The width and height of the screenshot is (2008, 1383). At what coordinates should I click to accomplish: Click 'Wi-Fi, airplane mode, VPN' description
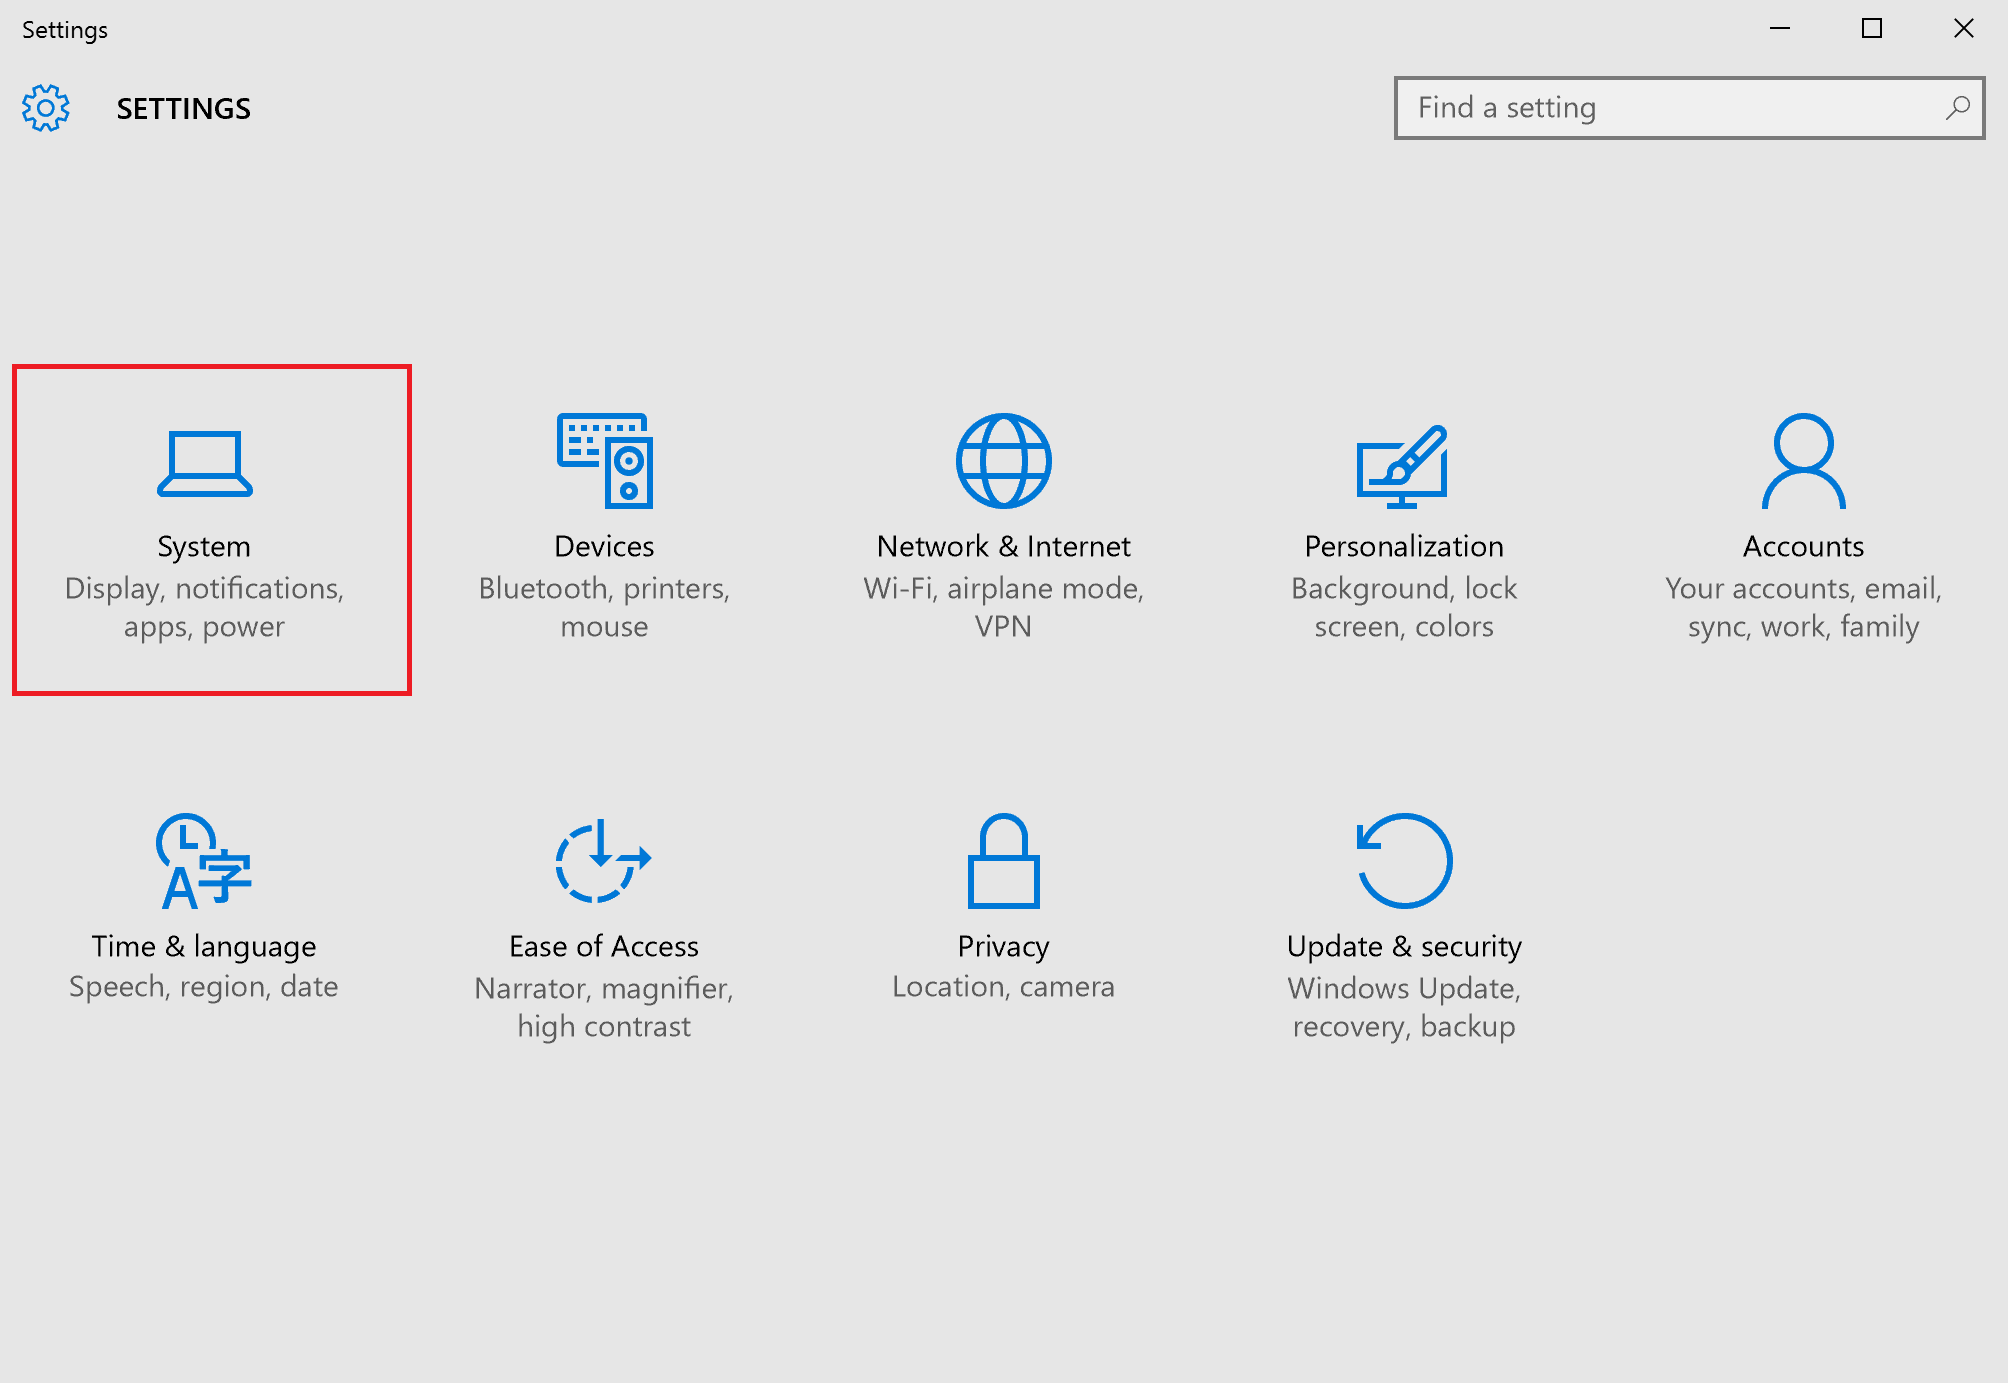[1004, 607]
